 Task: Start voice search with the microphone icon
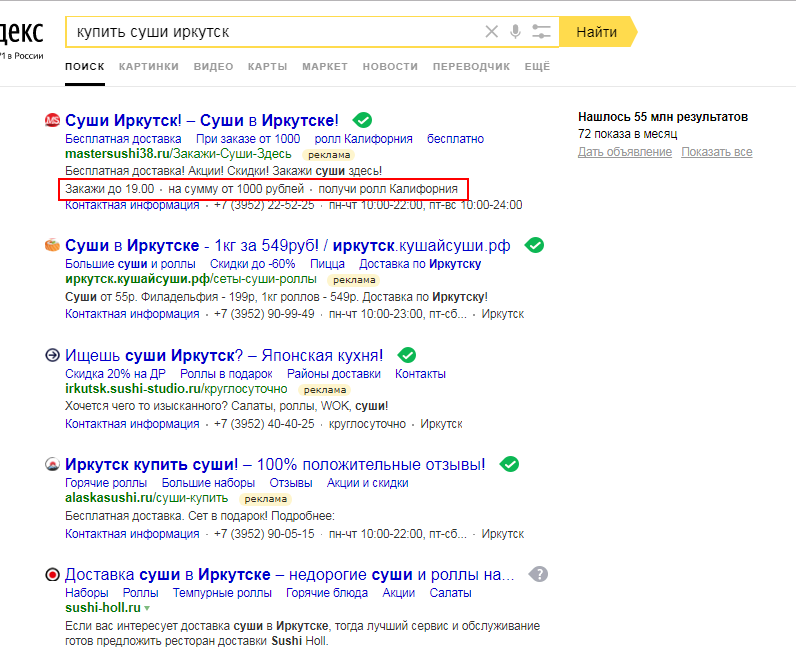tap(515, 31)
